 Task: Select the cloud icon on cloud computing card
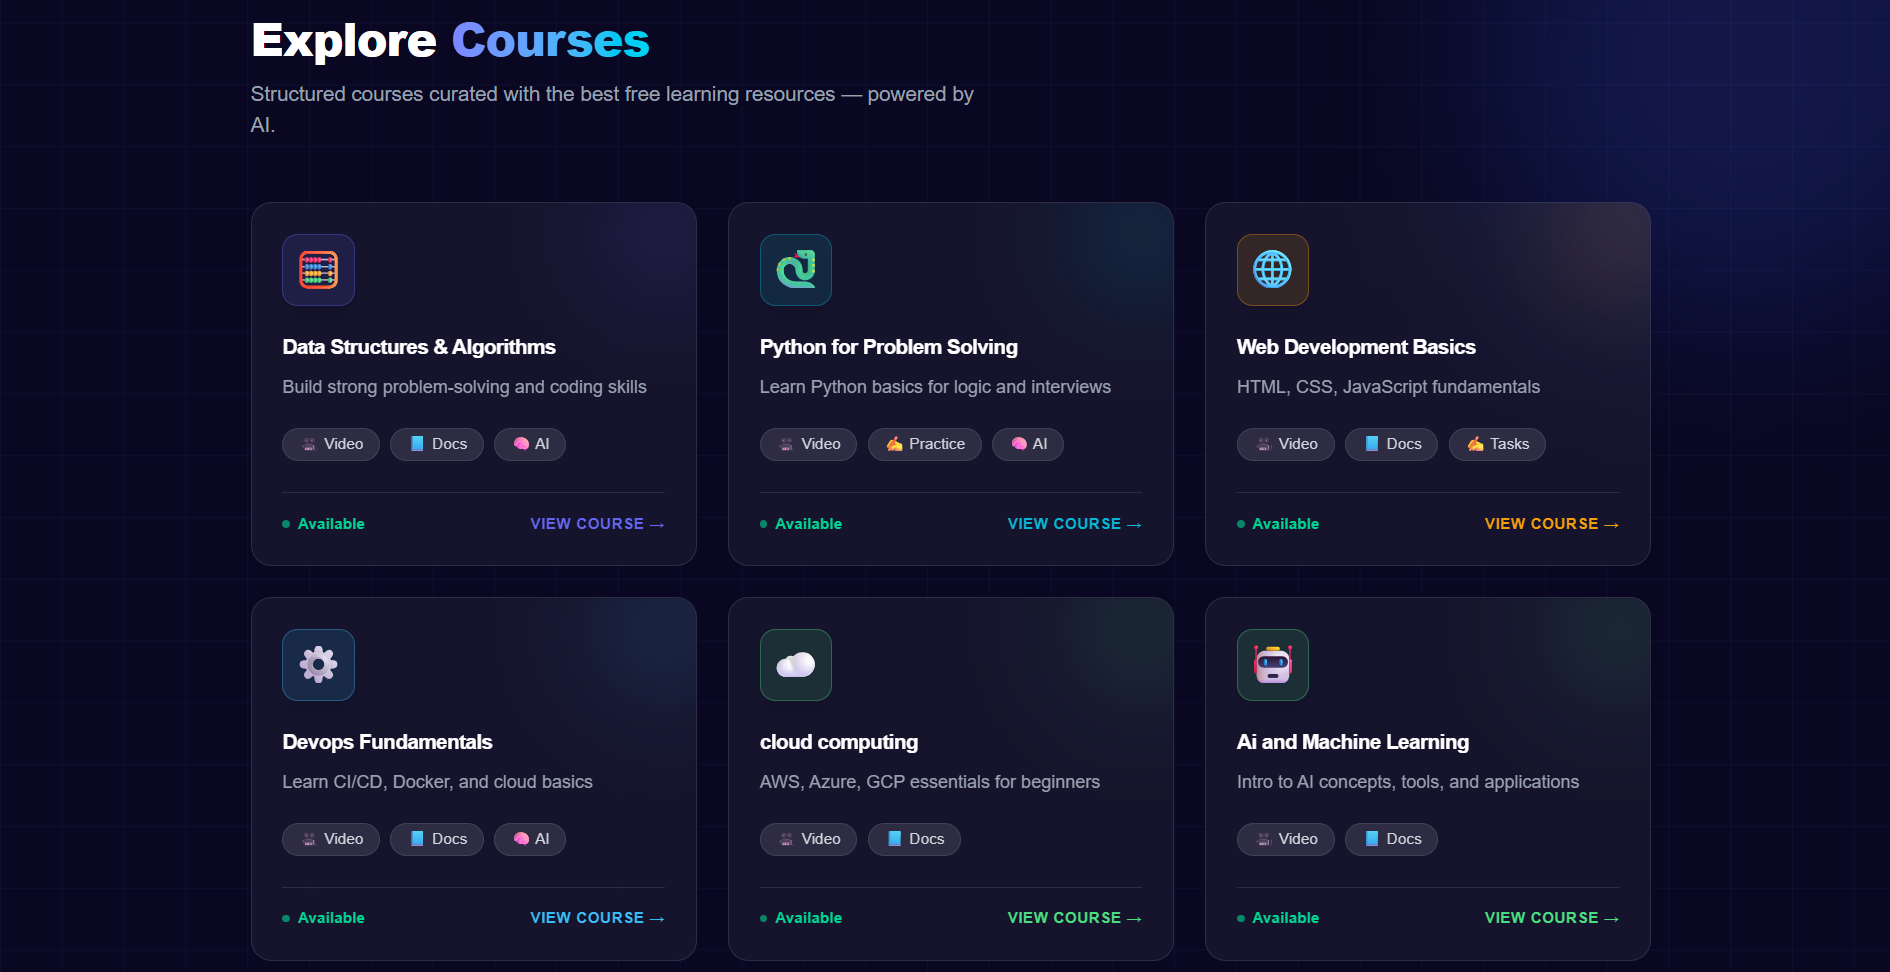[x=796, y=665]
